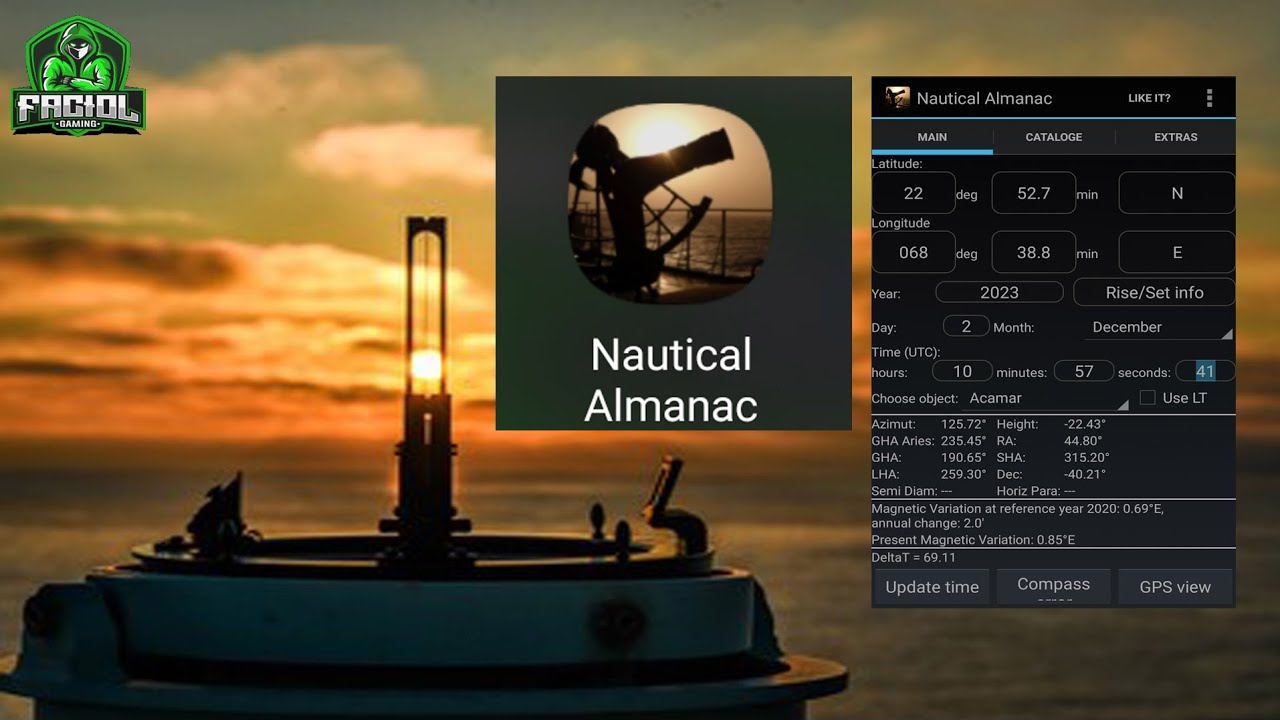The height and width of the screenshot is (720, 1280).
Task: Select the latitude minutes field showing 52.7
Action: pyautogui.click(x=1033, y=193)
